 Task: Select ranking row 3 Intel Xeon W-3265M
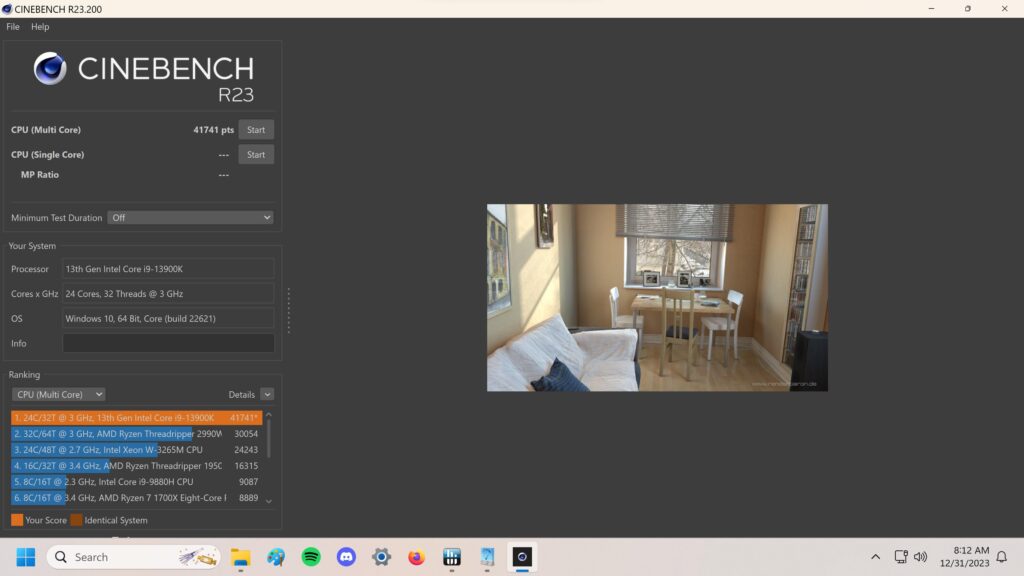(x=136, y=449)
